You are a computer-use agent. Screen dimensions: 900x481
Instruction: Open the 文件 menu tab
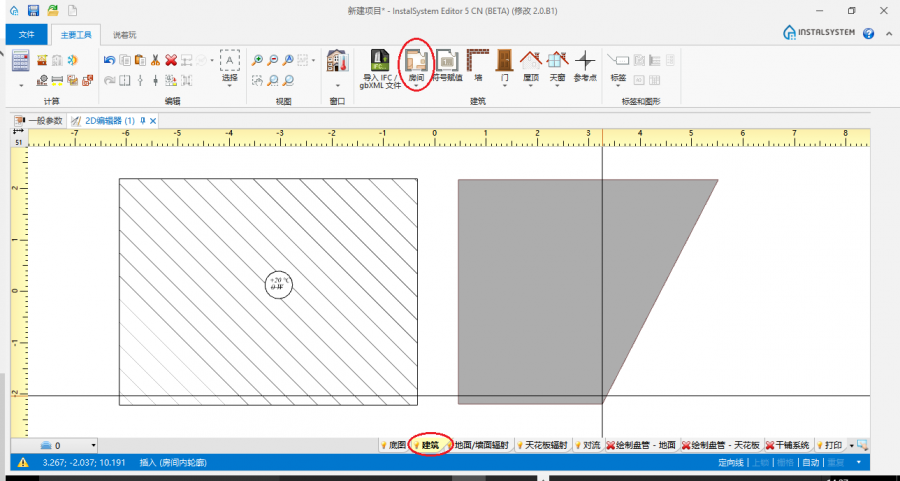27,34
